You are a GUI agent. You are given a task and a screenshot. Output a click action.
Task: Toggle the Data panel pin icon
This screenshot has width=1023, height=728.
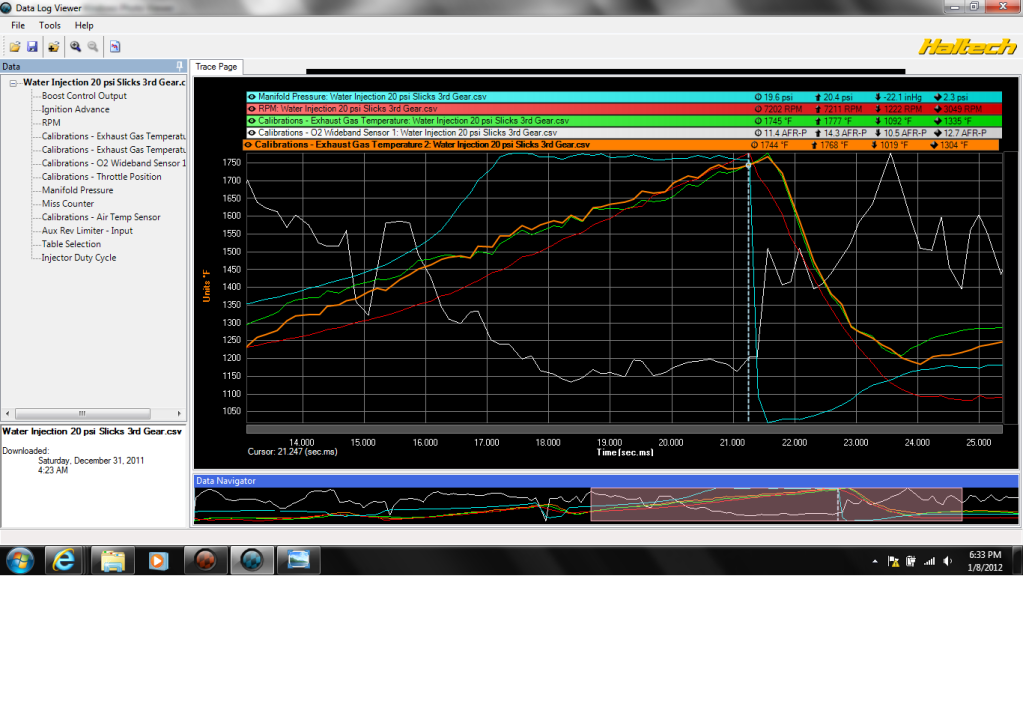(179, 66)
